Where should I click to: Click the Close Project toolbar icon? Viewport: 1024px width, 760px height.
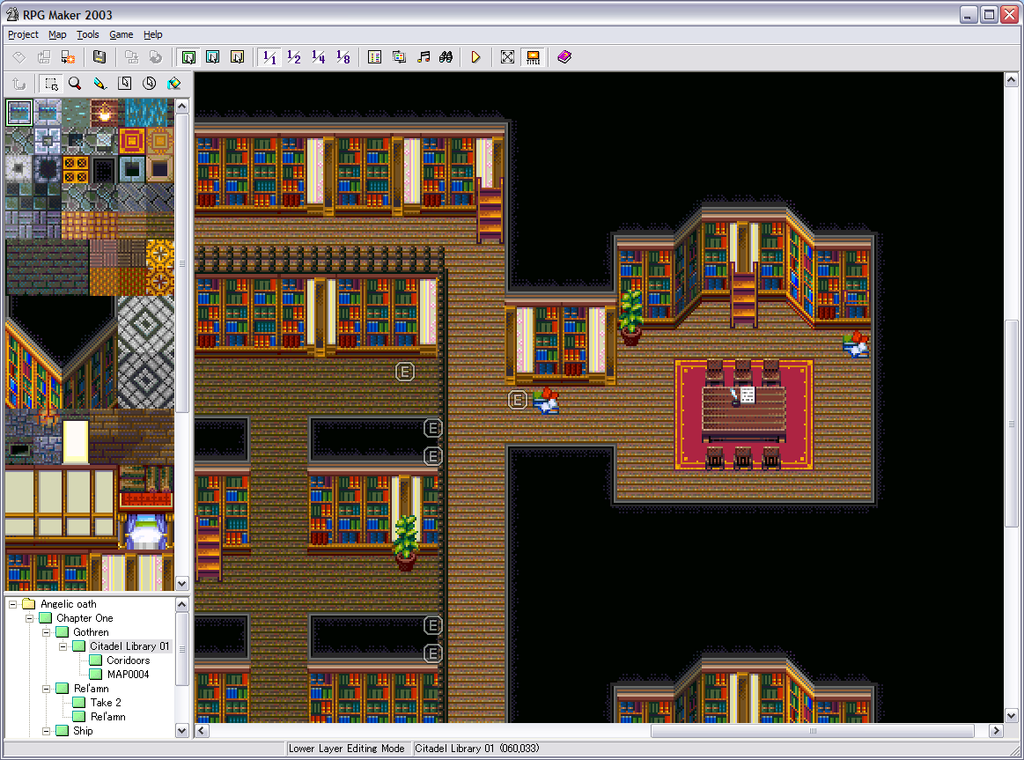click(x=68, y=57)
